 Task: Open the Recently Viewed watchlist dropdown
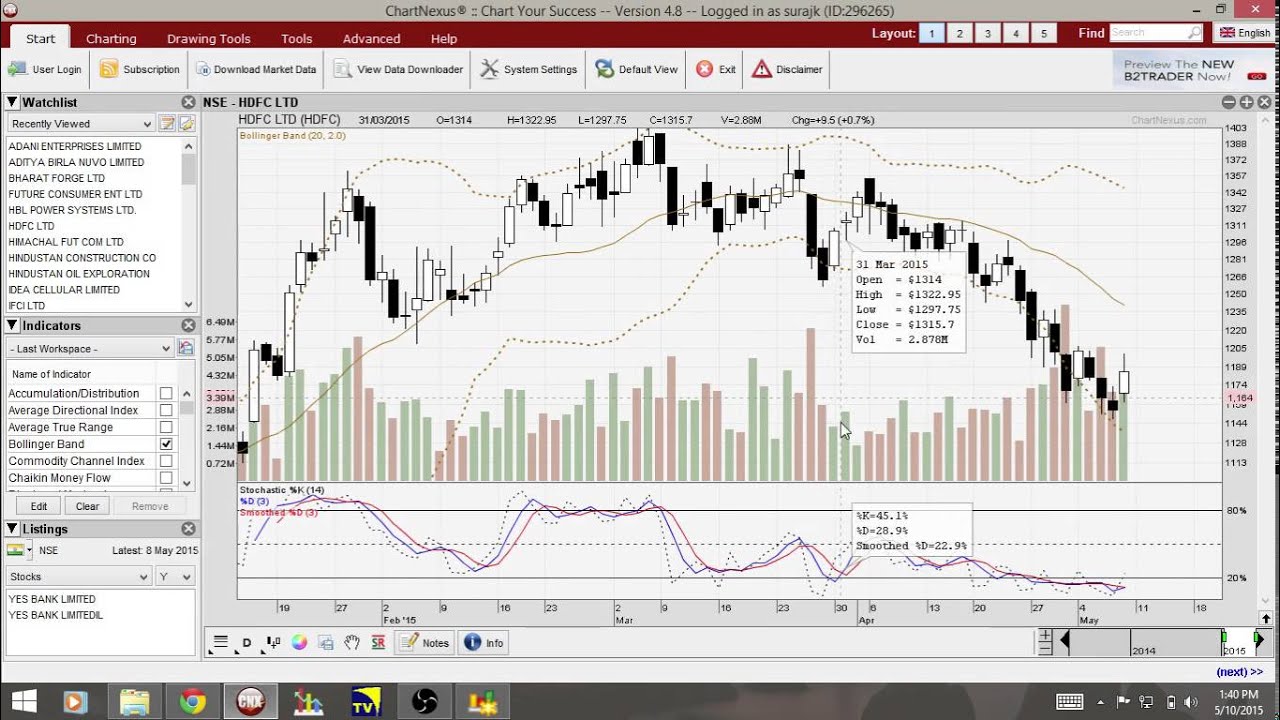(x=81, y=124)
